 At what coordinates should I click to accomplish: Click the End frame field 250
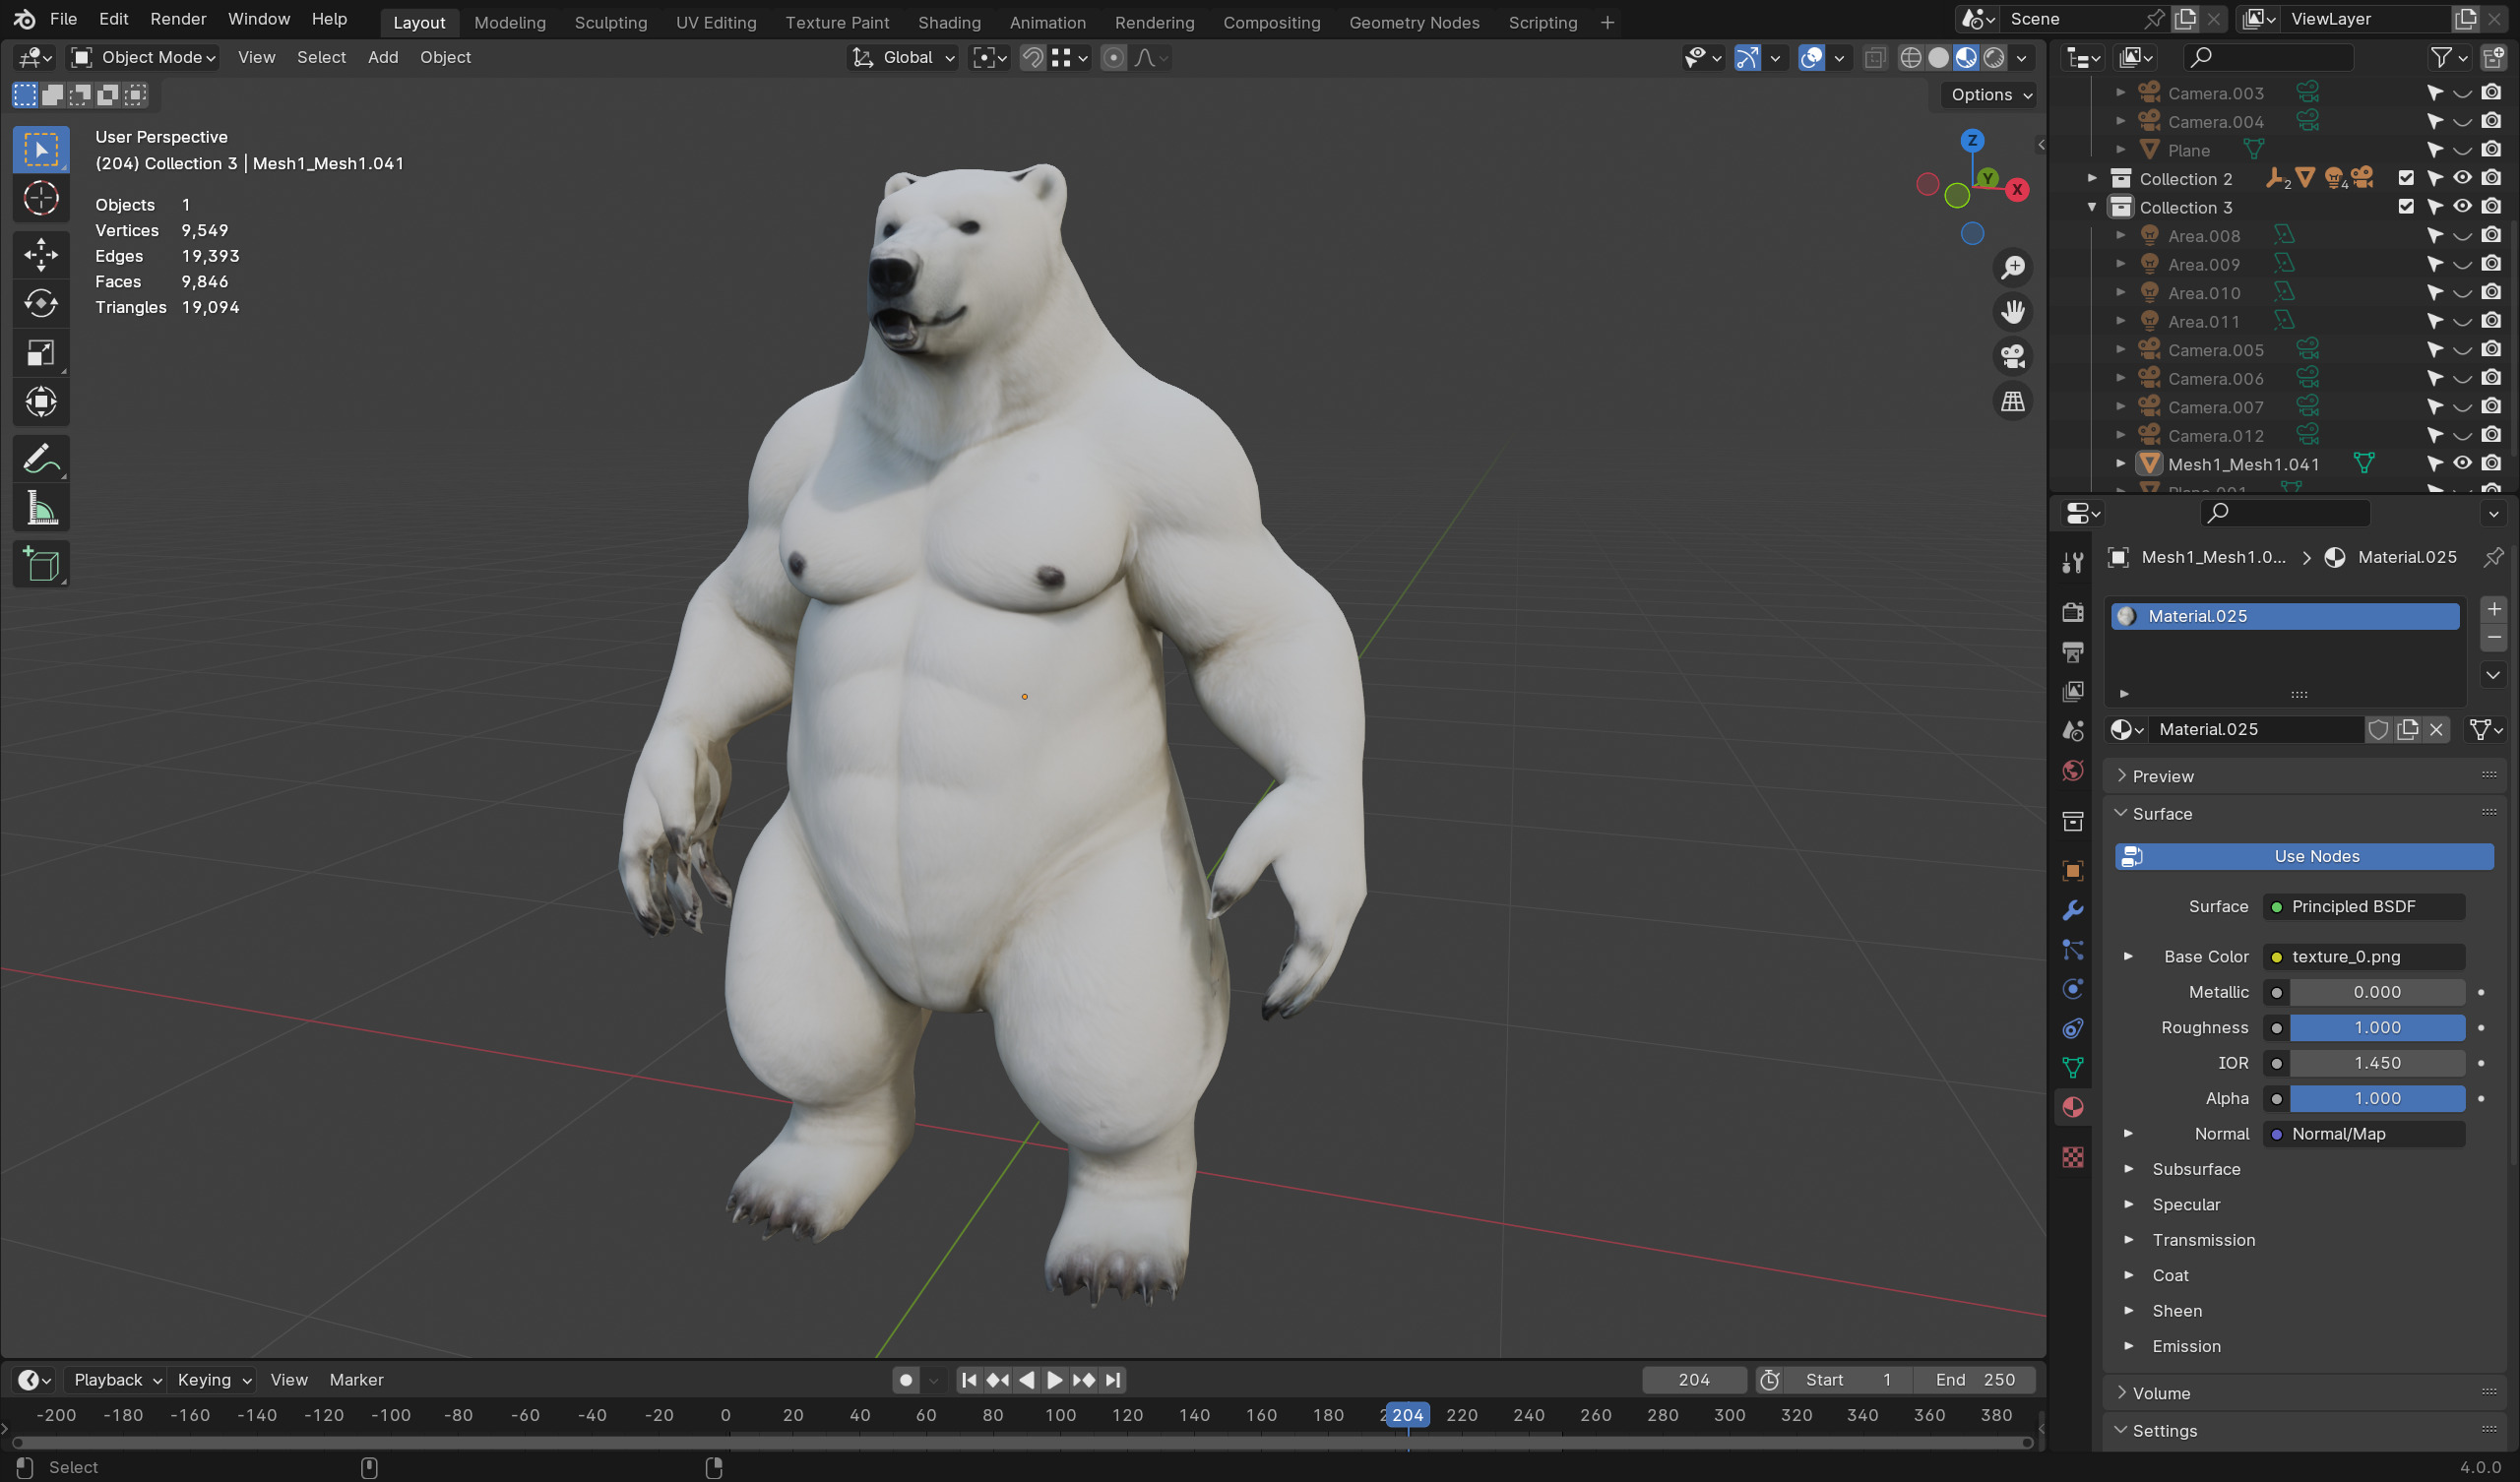coord(1975,1381)
